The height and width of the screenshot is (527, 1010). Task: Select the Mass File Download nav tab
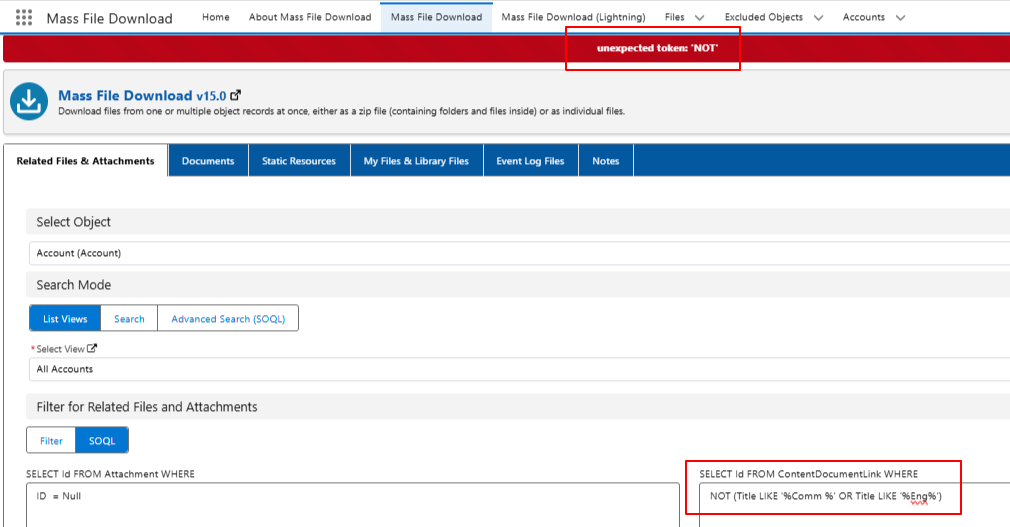click(x=436, y=17)
